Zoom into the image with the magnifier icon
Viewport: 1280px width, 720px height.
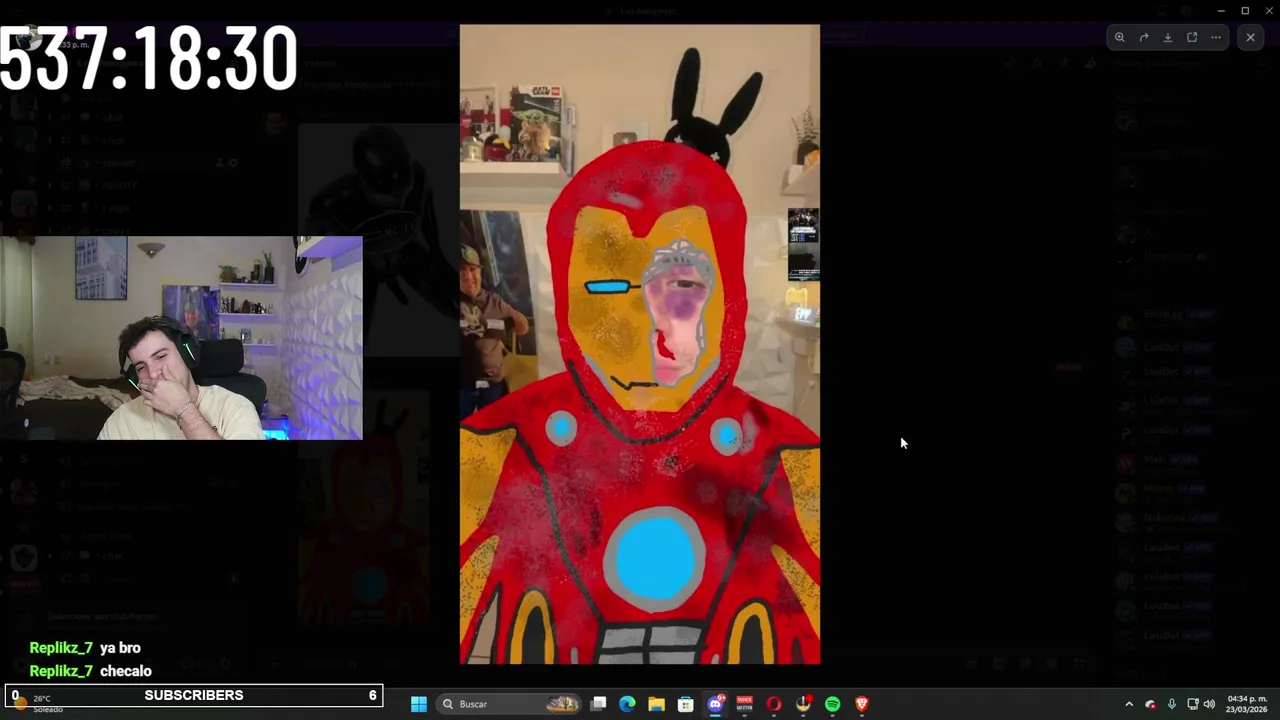(x=1120, y=37)
